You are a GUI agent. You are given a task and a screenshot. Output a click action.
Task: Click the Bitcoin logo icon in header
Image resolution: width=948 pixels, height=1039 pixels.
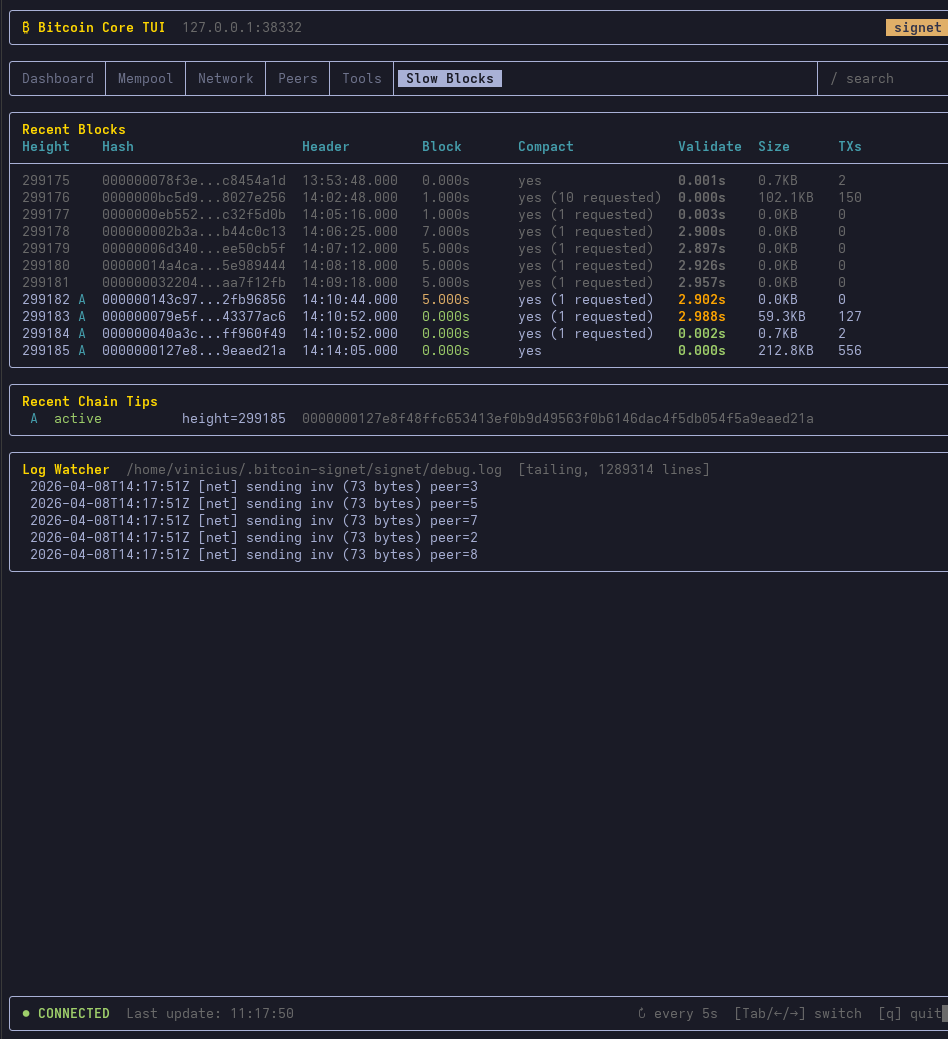pyautogui.click(x=26, y=28)
